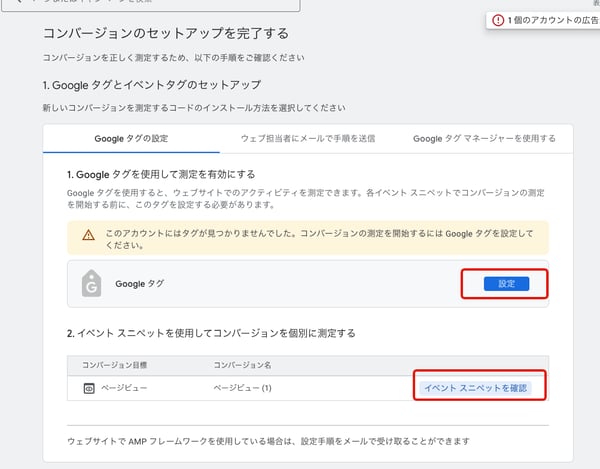Click the Google tag icon
The width and height of the screenshot is (600, 469).
(91, 284)
